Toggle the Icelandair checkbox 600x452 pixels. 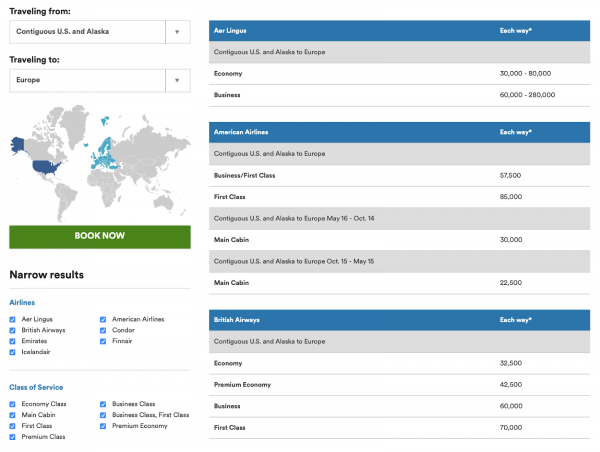coord(12,352)
